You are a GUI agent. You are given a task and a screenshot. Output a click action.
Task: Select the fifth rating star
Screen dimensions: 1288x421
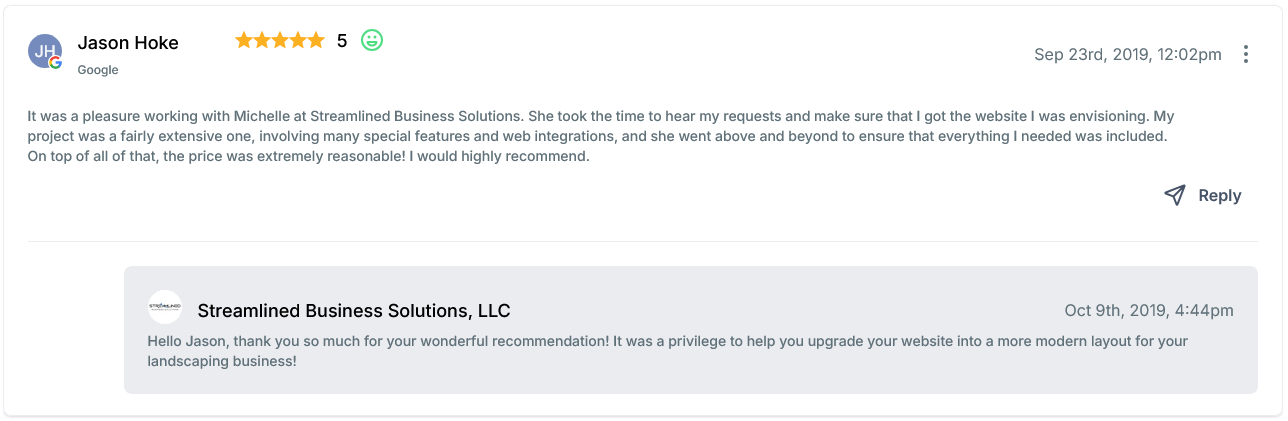coord(316,41)
